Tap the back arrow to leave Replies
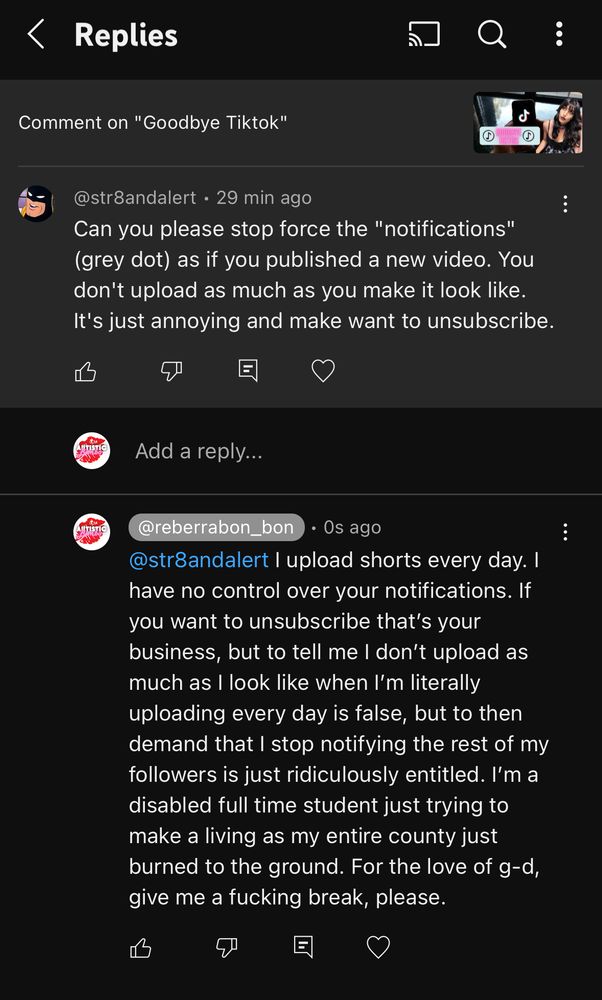 point(36,35)
